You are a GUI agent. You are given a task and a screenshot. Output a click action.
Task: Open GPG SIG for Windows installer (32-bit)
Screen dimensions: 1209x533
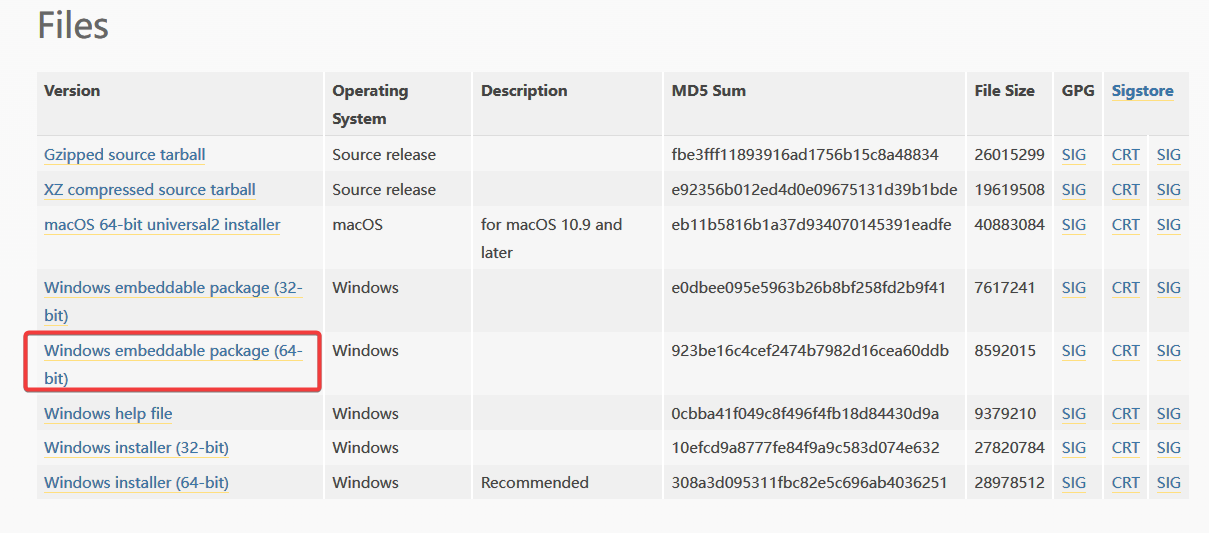(x=1074, y=448)
